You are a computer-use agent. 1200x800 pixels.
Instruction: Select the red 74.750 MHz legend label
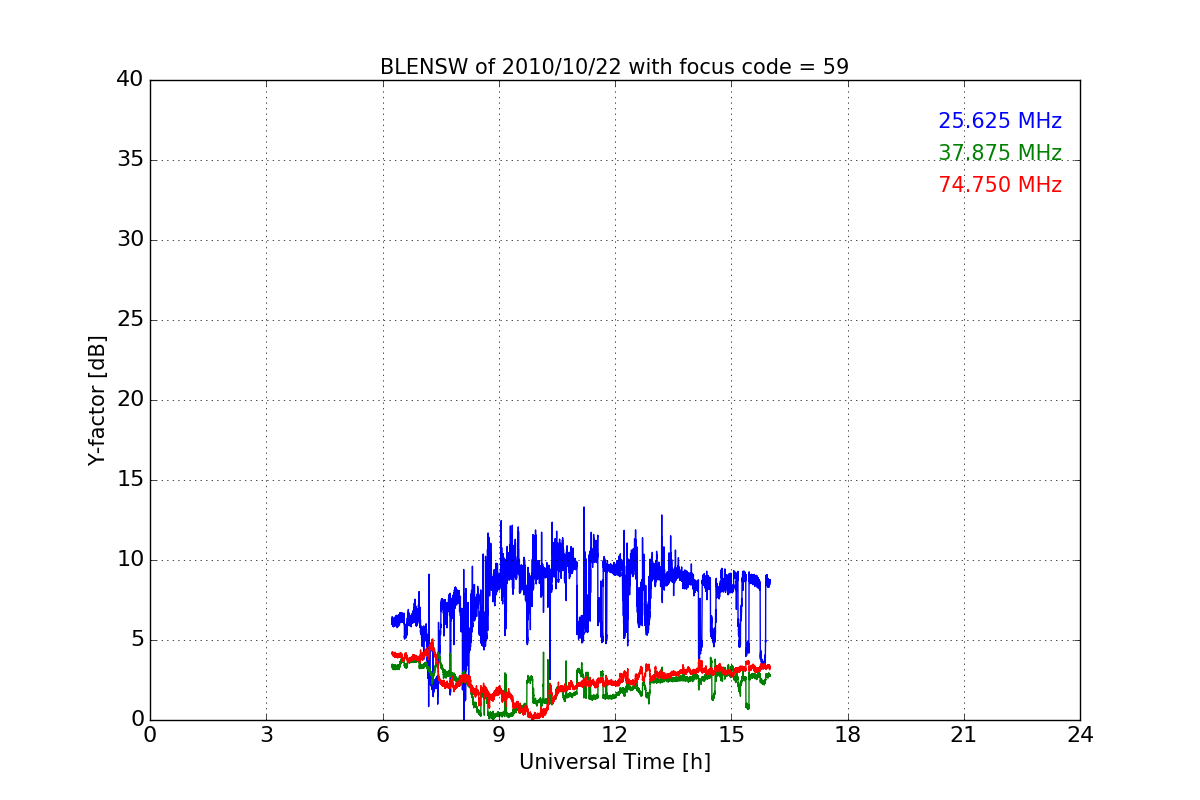(x=1000, y=185)
